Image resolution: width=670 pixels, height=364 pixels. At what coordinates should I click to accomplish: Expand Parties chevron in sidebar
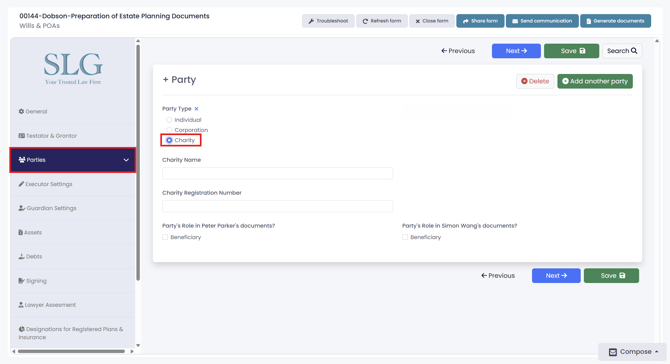coord(126,160)
